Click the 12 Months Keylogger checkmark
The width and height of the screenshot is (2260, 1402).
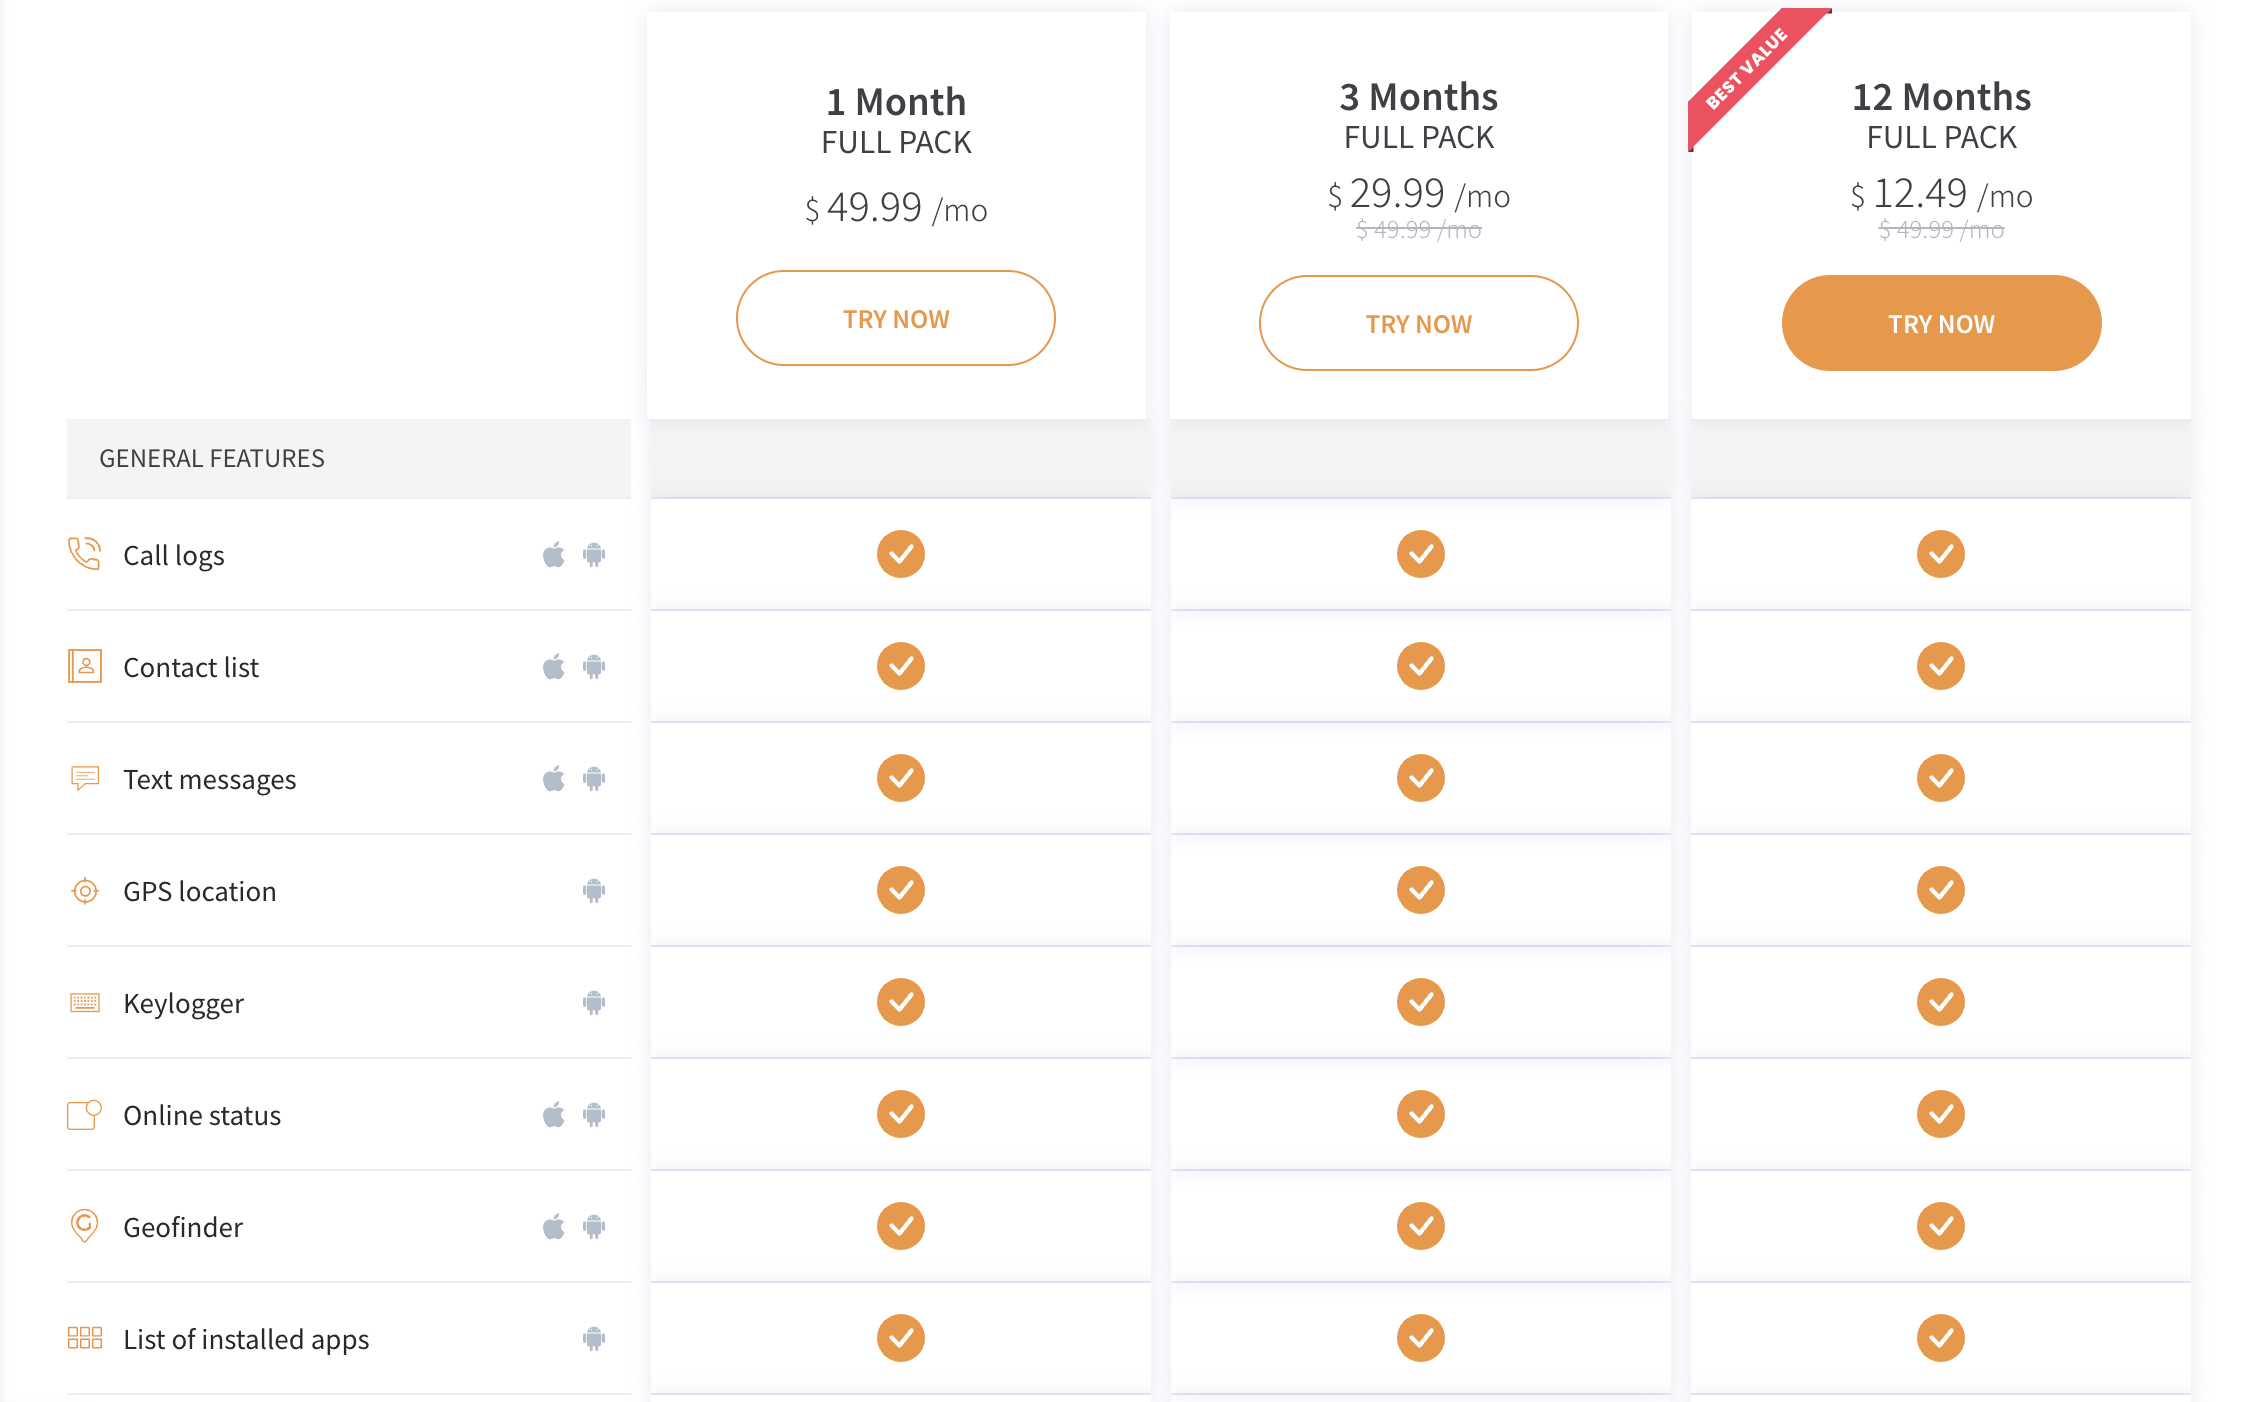click(x=1941, y=1002)
